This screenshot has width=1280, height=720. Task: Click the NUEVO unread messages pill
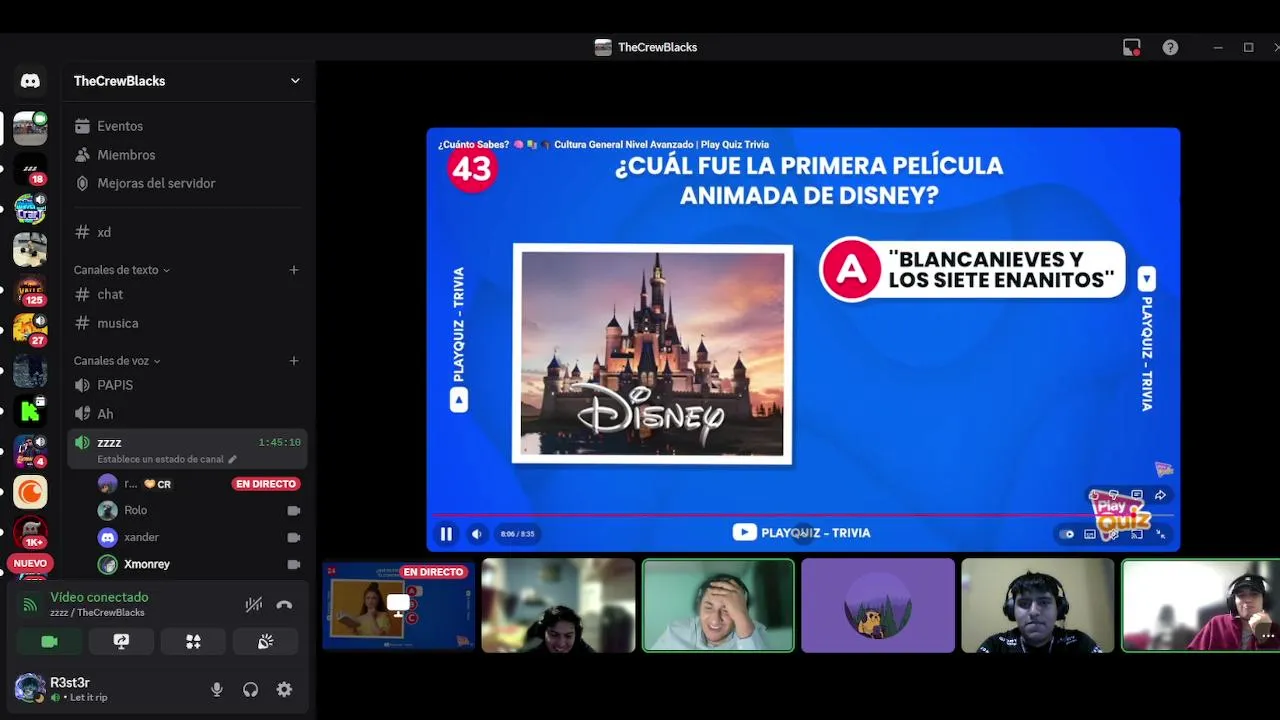[30, 563]
